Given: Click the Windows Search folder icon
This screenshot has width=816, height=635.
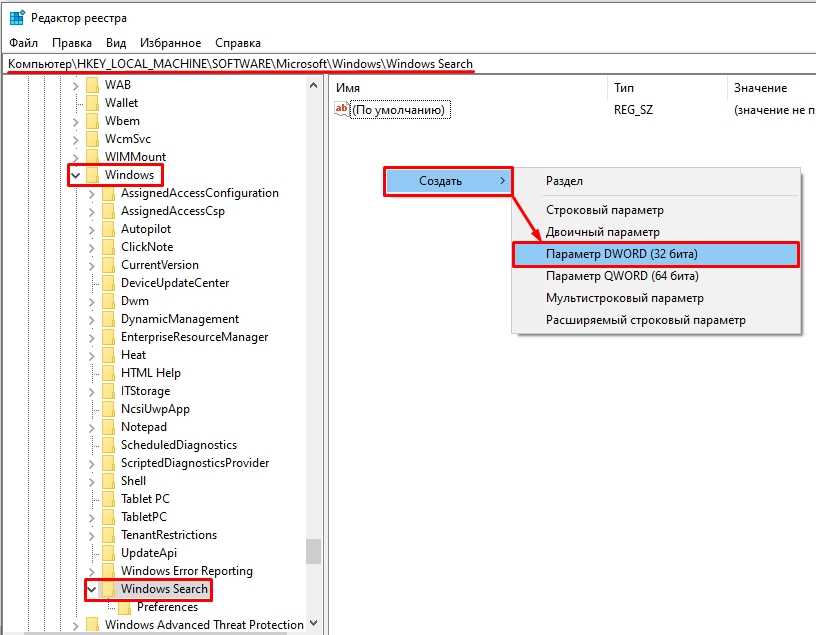Looking at the screenshot, I should point(108,590).
